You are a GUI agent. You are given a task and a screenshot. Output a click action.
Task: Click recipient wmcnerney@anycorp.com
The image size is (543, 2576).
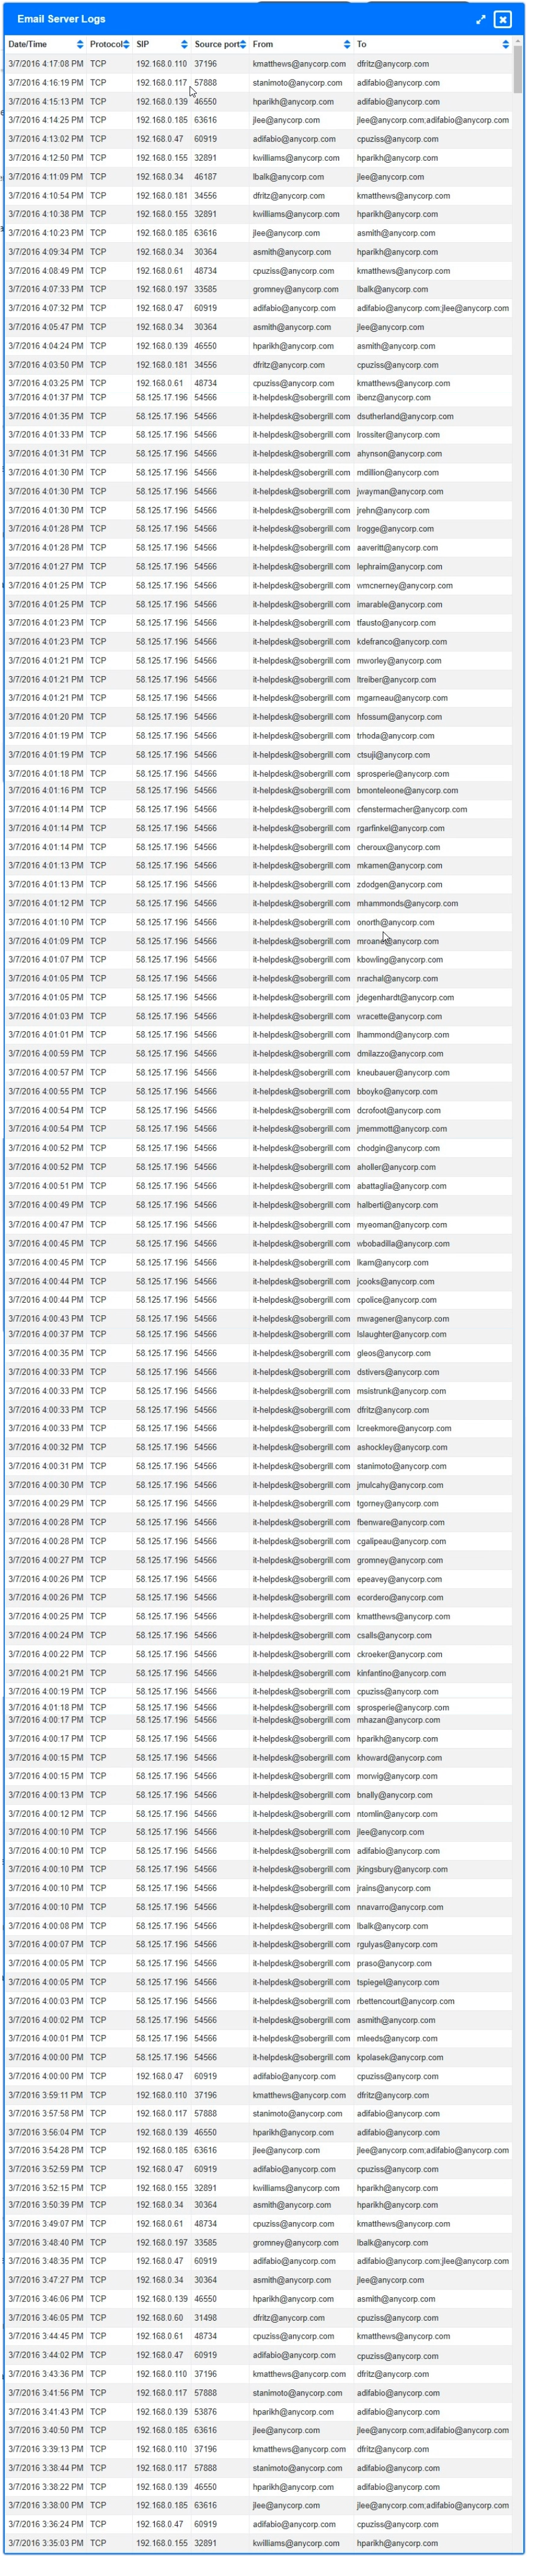coord(405,586)
